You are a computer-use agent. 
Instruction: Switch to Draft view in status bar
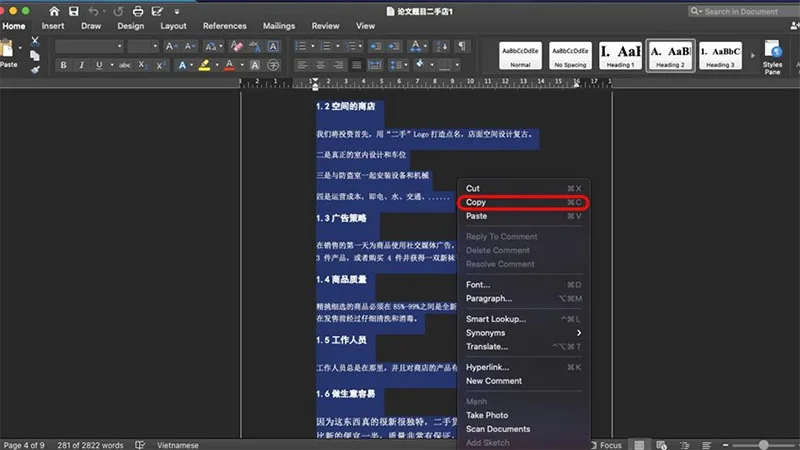click(707, 445)
